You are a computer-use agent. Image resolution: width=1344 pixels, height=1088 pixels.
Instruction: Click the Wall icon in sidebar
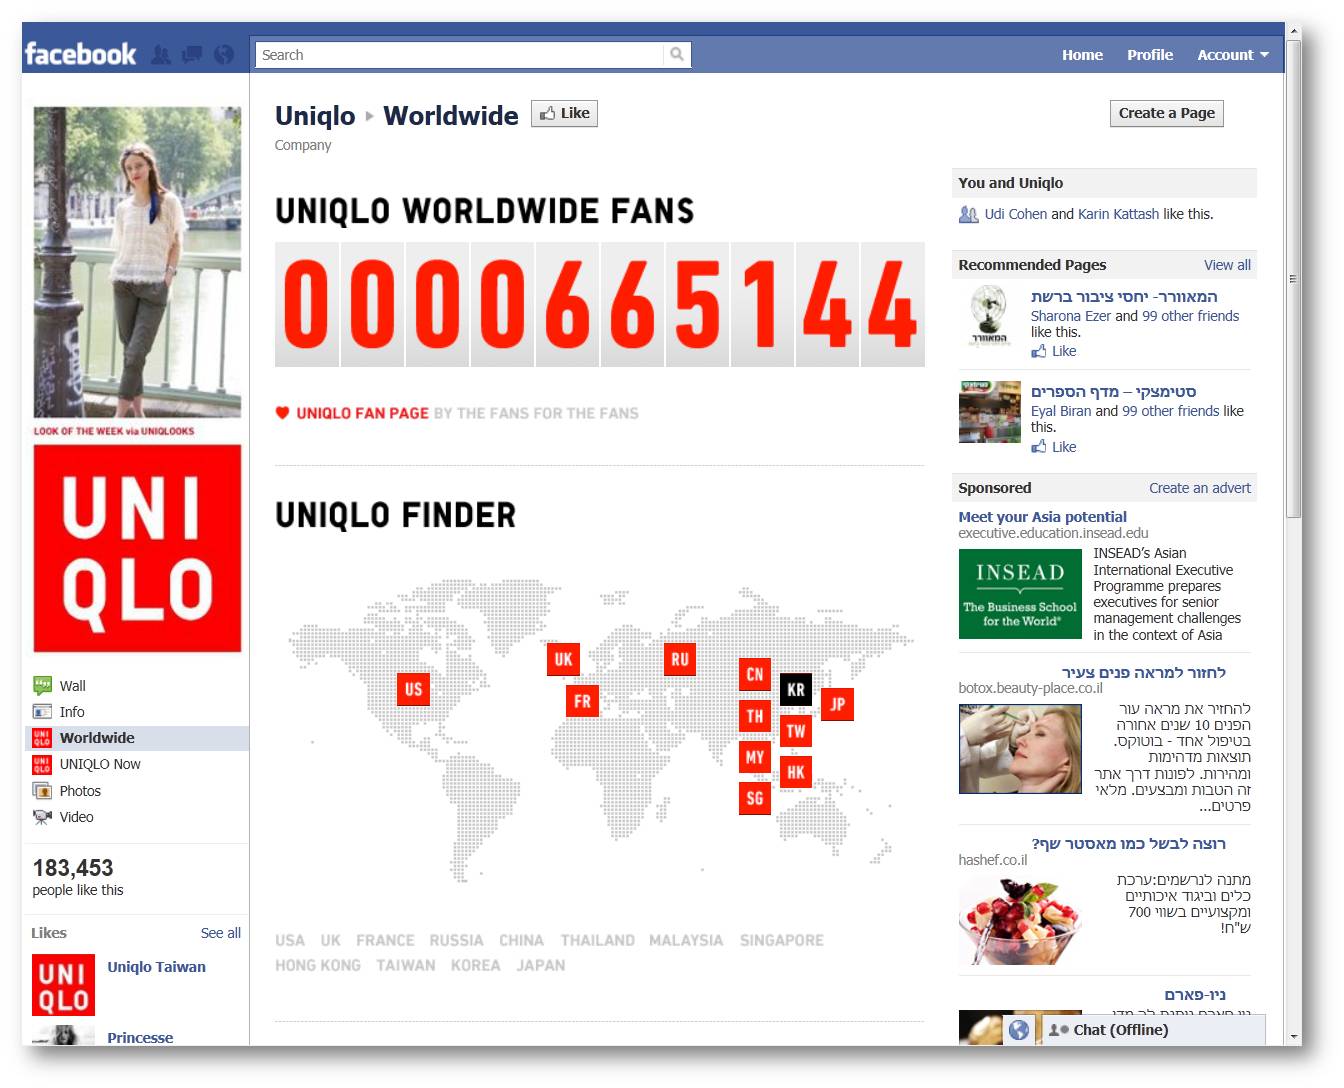[42, 685]
